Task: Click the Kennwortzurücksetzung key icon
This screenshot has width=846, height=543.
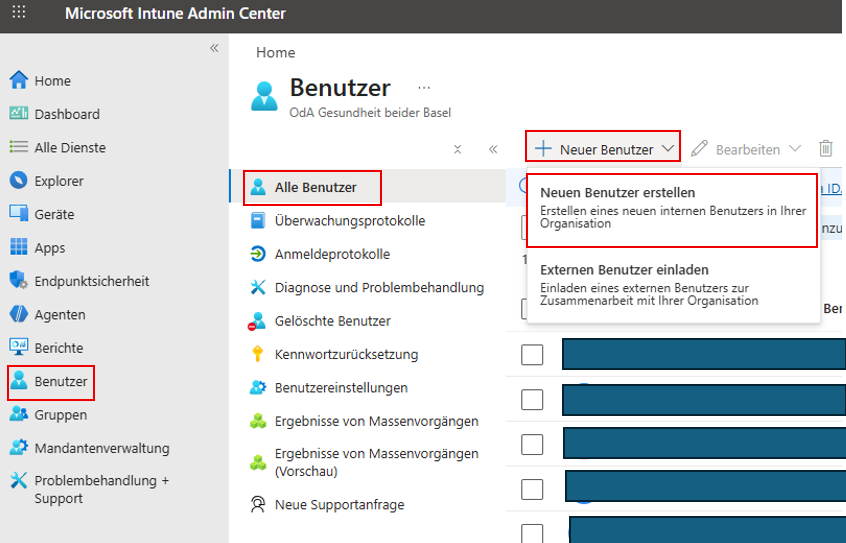Action: tap(258, 355)
